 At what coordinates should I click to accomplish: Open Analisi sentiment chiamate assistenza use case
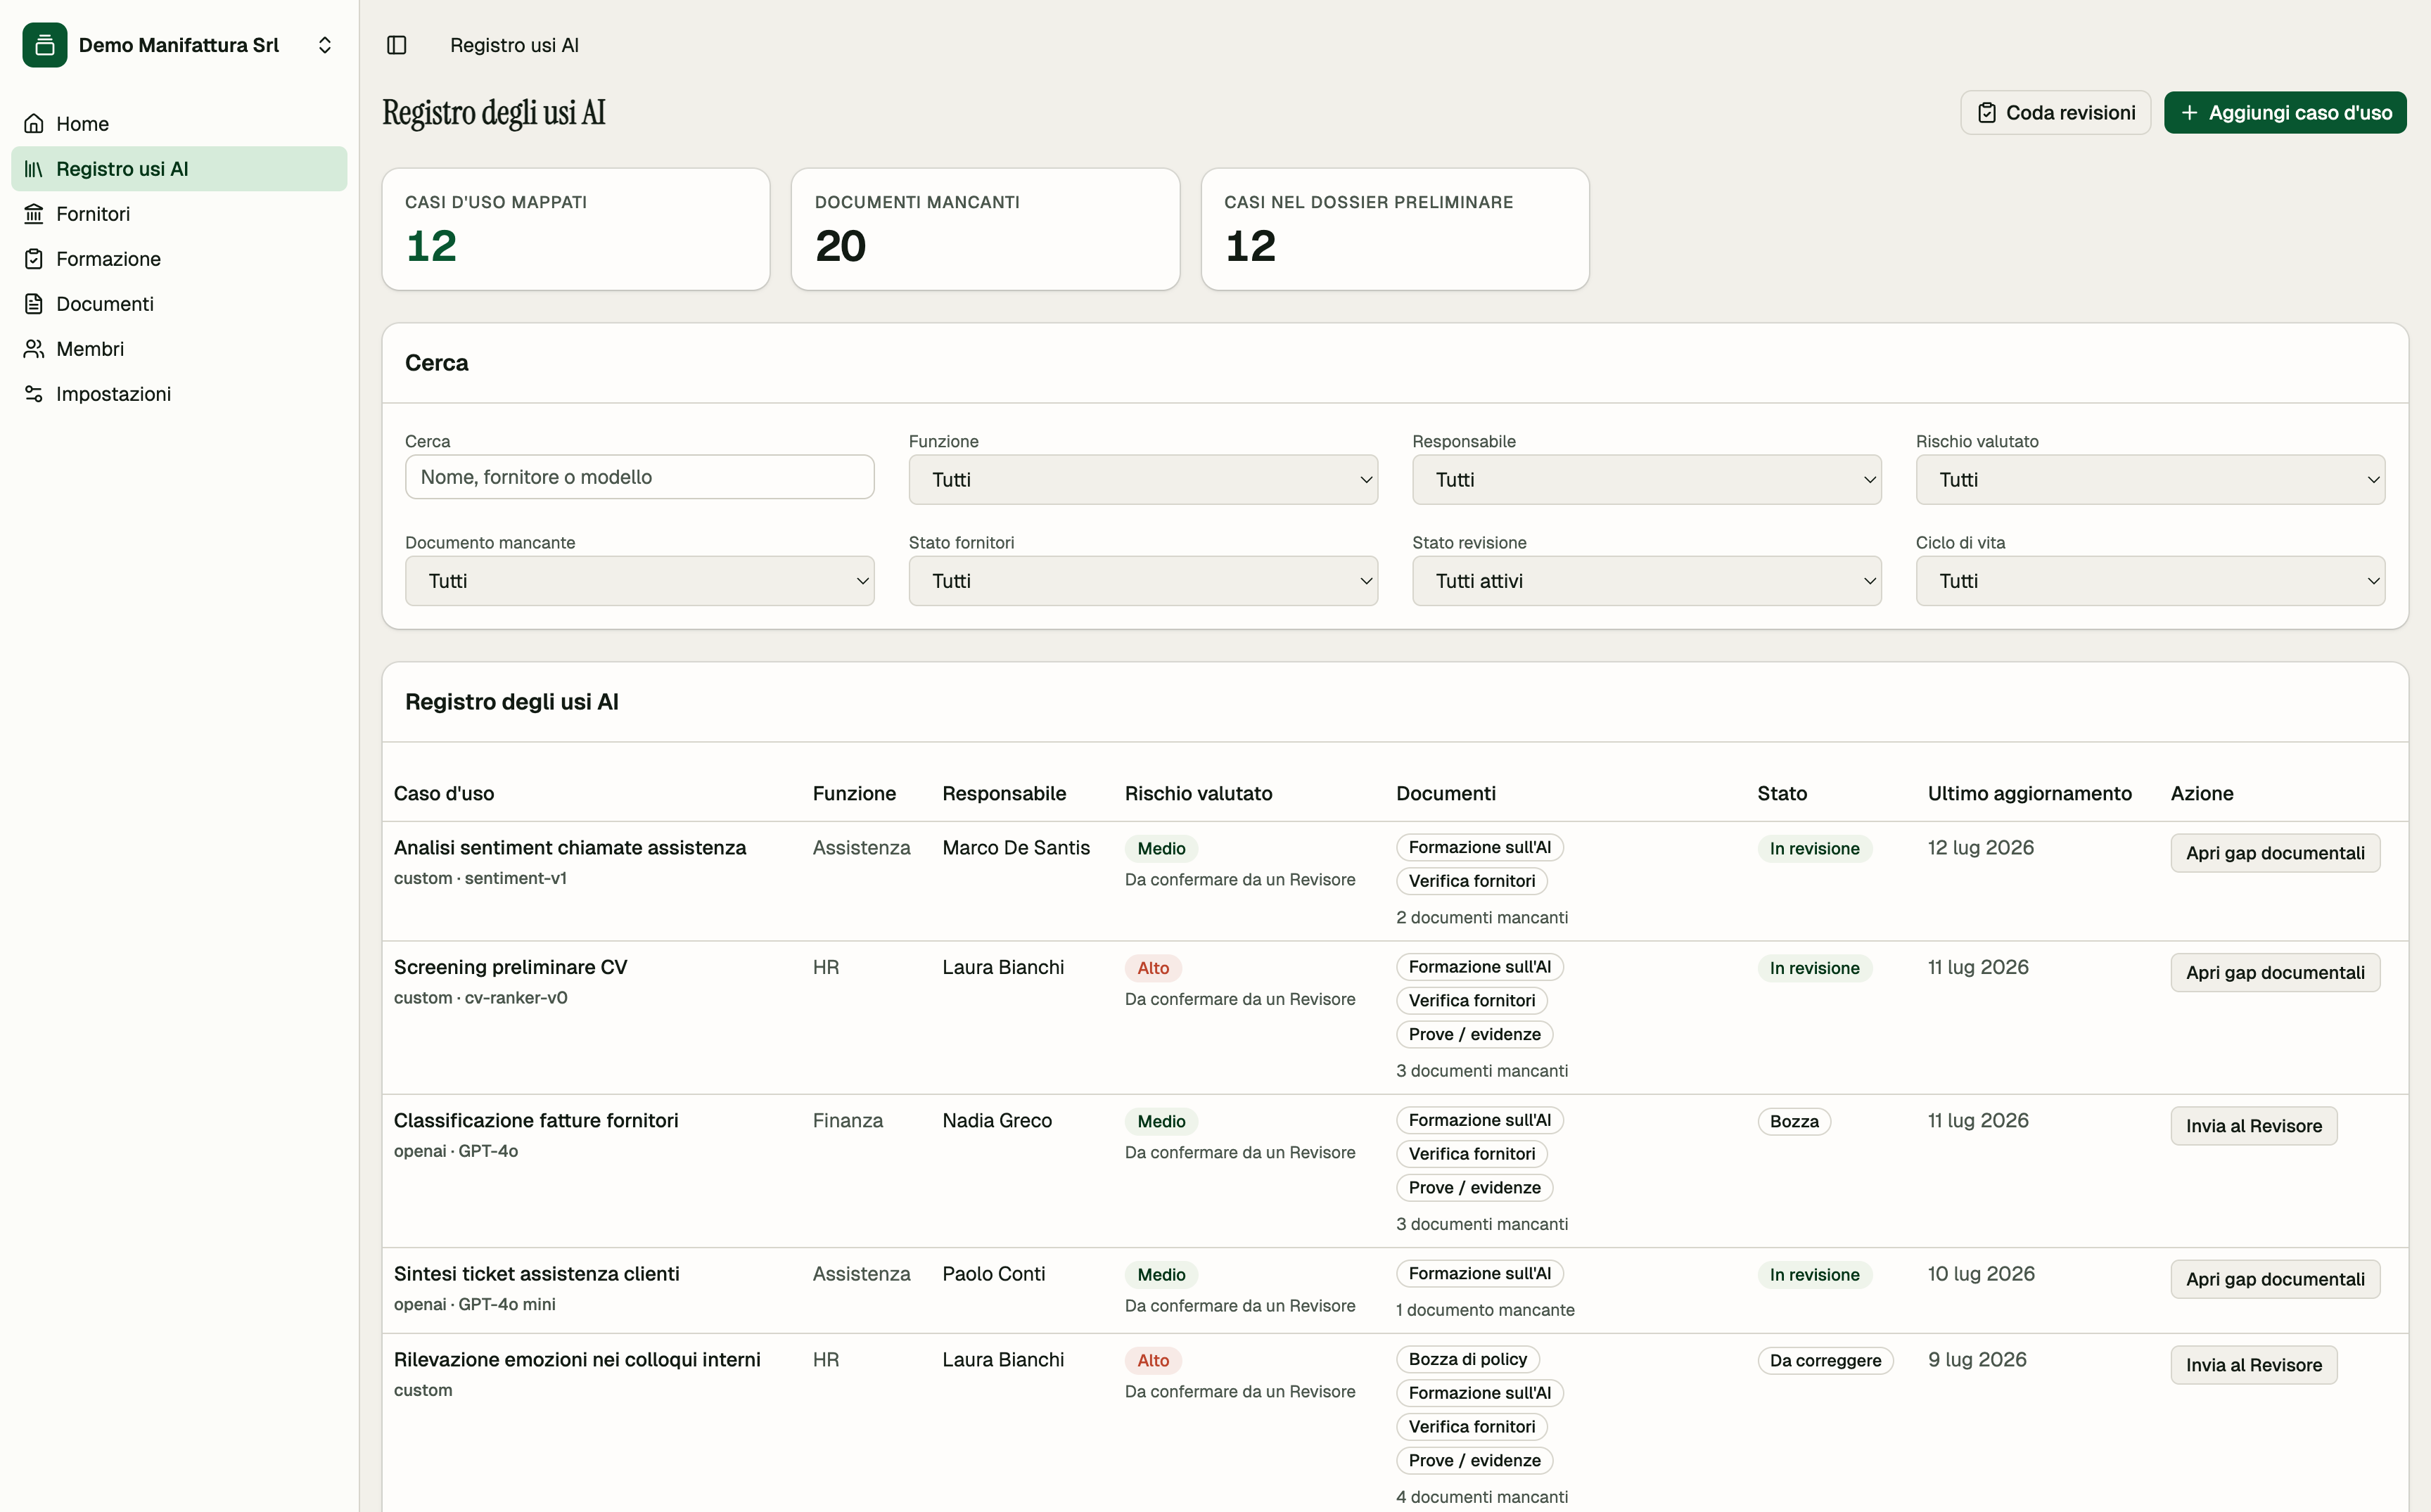(570, 848)
